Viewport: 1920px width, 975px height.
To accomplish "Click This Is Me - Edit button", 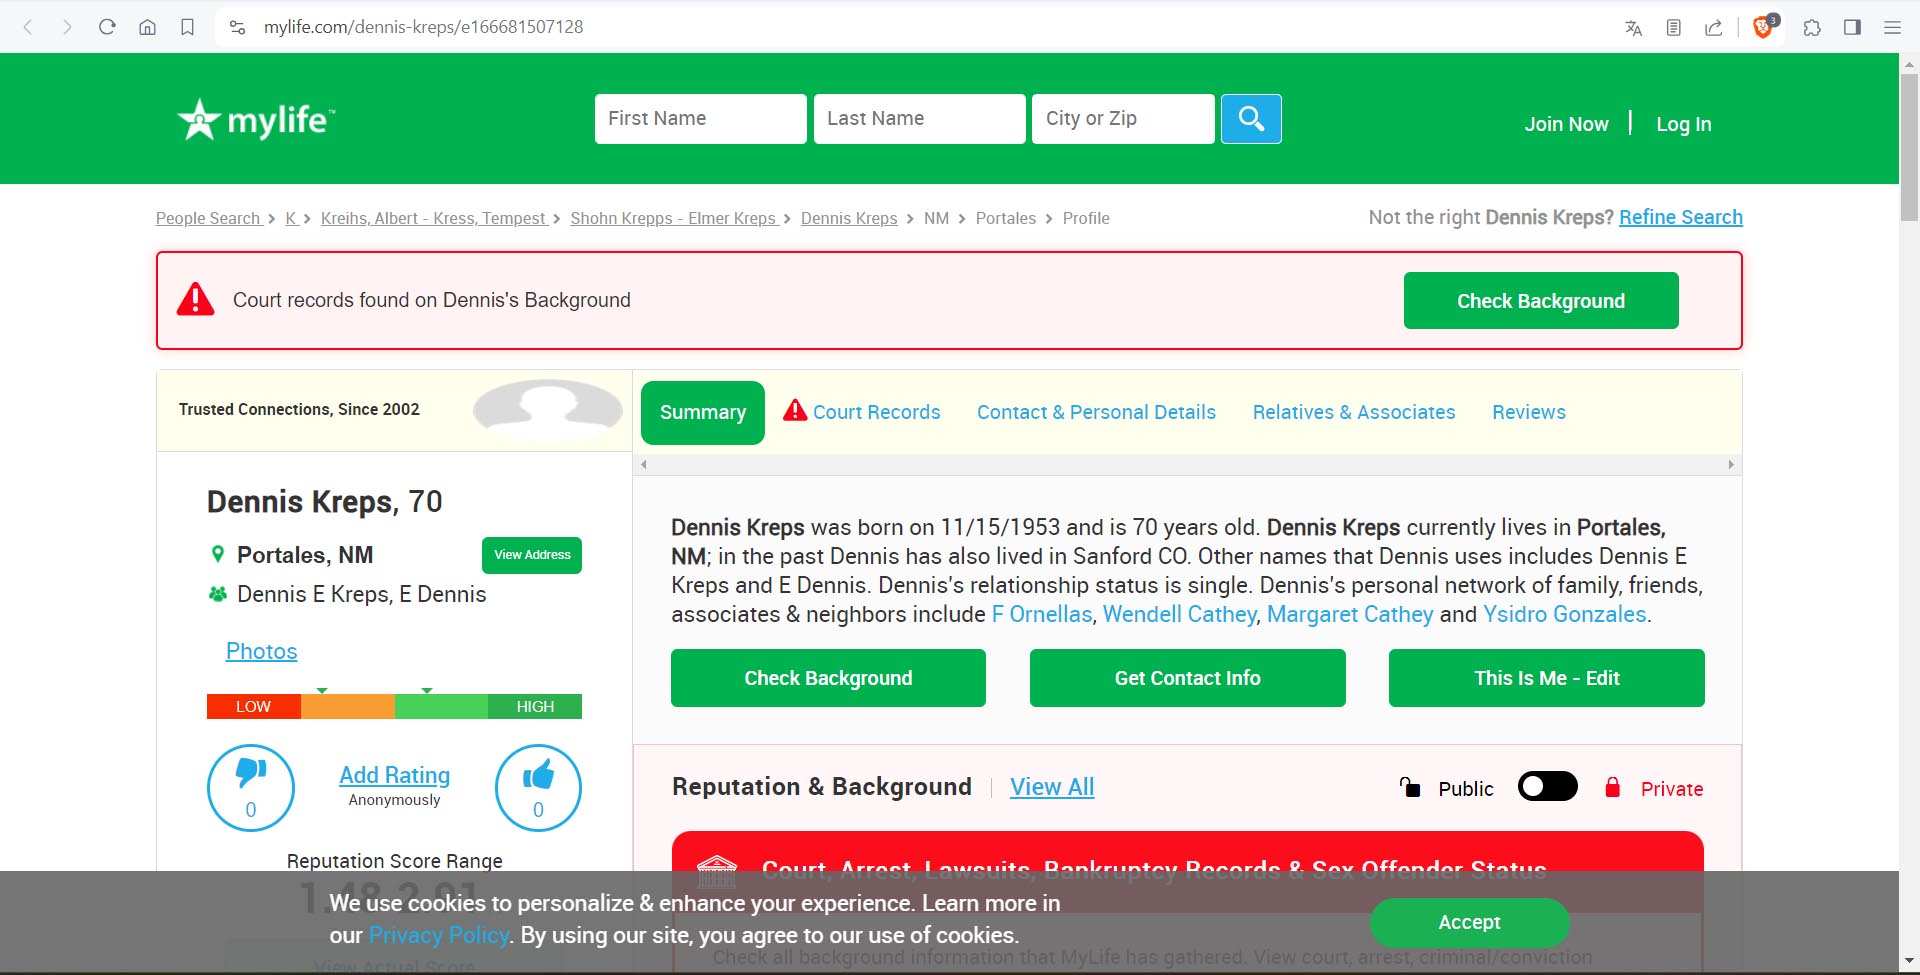I will pos(1546,678).
